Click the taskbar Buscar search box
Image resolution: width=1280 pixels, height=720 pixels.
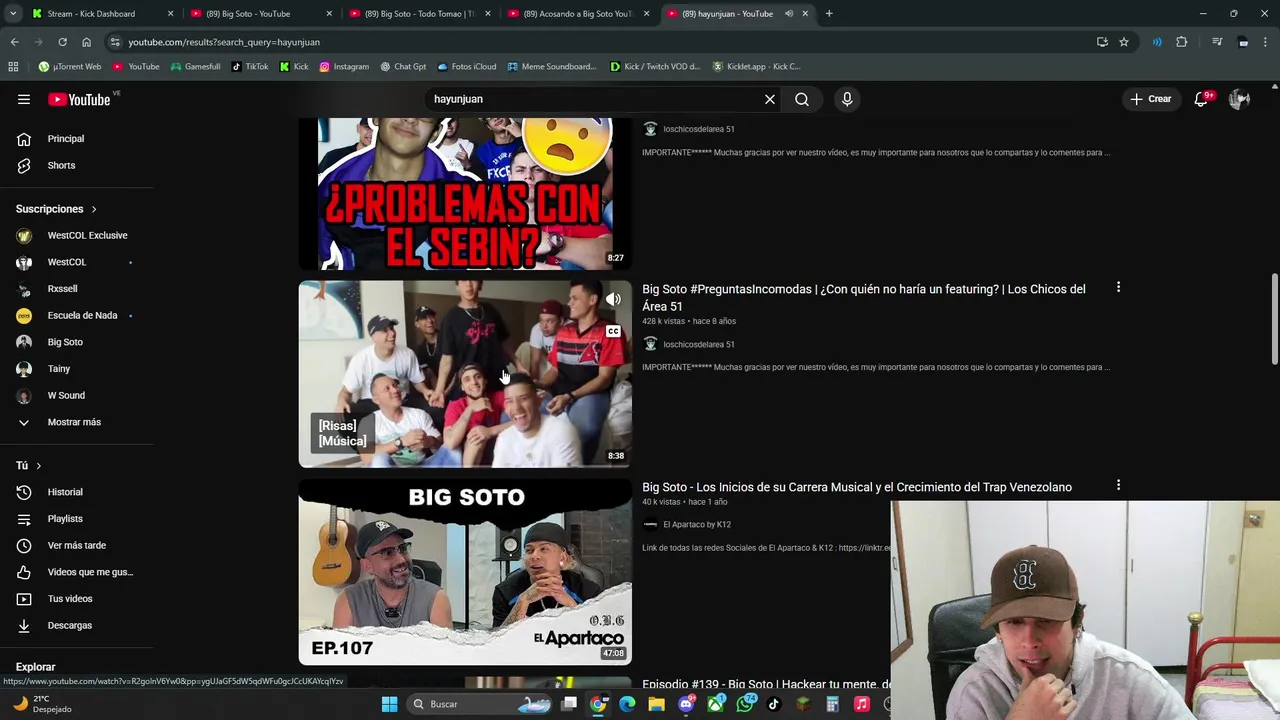click(480, 704)
